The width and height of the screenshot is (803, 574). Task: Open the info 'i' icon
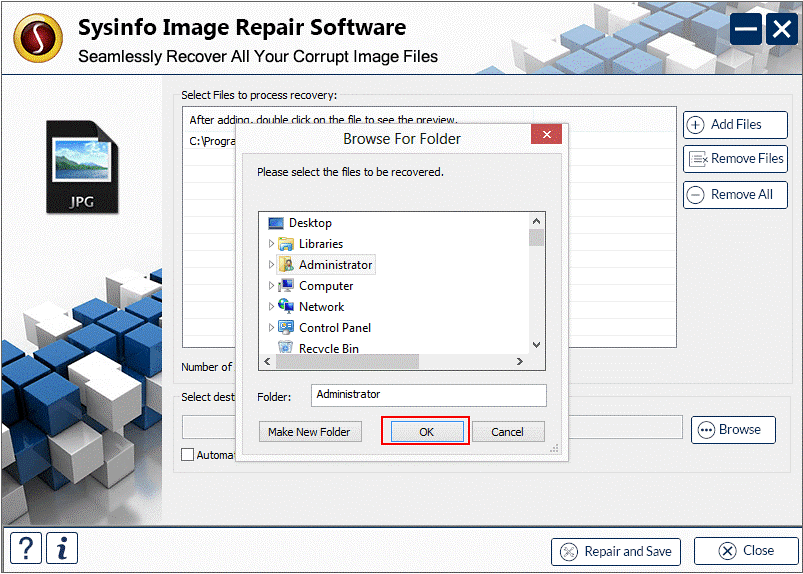(62, 548)
